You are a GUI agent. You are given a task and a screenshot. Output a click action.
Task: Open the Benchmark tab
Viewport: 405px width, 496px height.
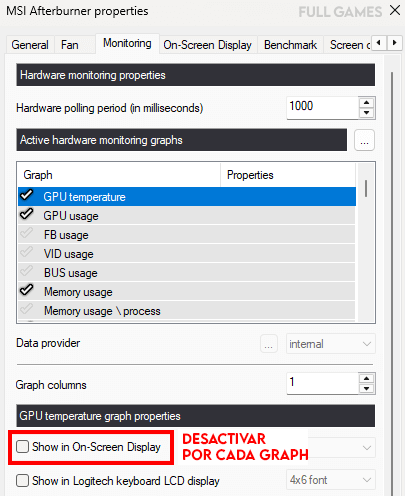[290, 45]
